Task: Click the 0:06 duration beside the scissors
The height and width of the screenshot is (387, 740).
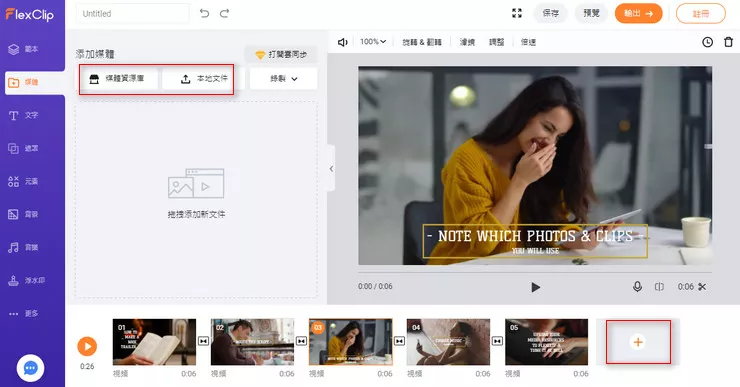Action: click(686, 286)
